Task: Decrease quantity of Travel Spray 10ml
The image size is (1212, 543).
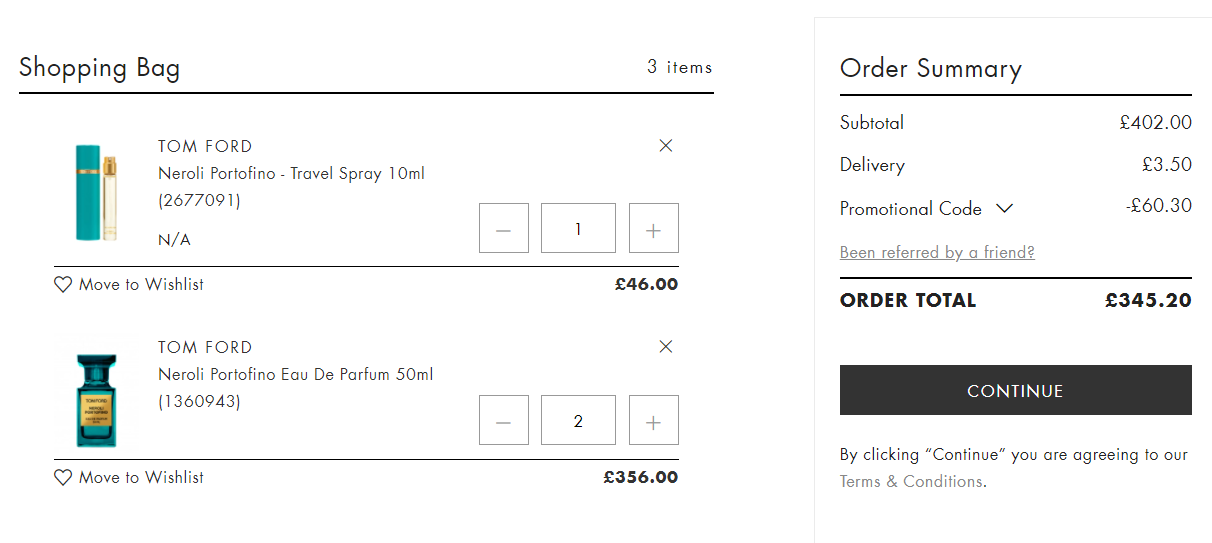Action: click(x=504, y=228)
